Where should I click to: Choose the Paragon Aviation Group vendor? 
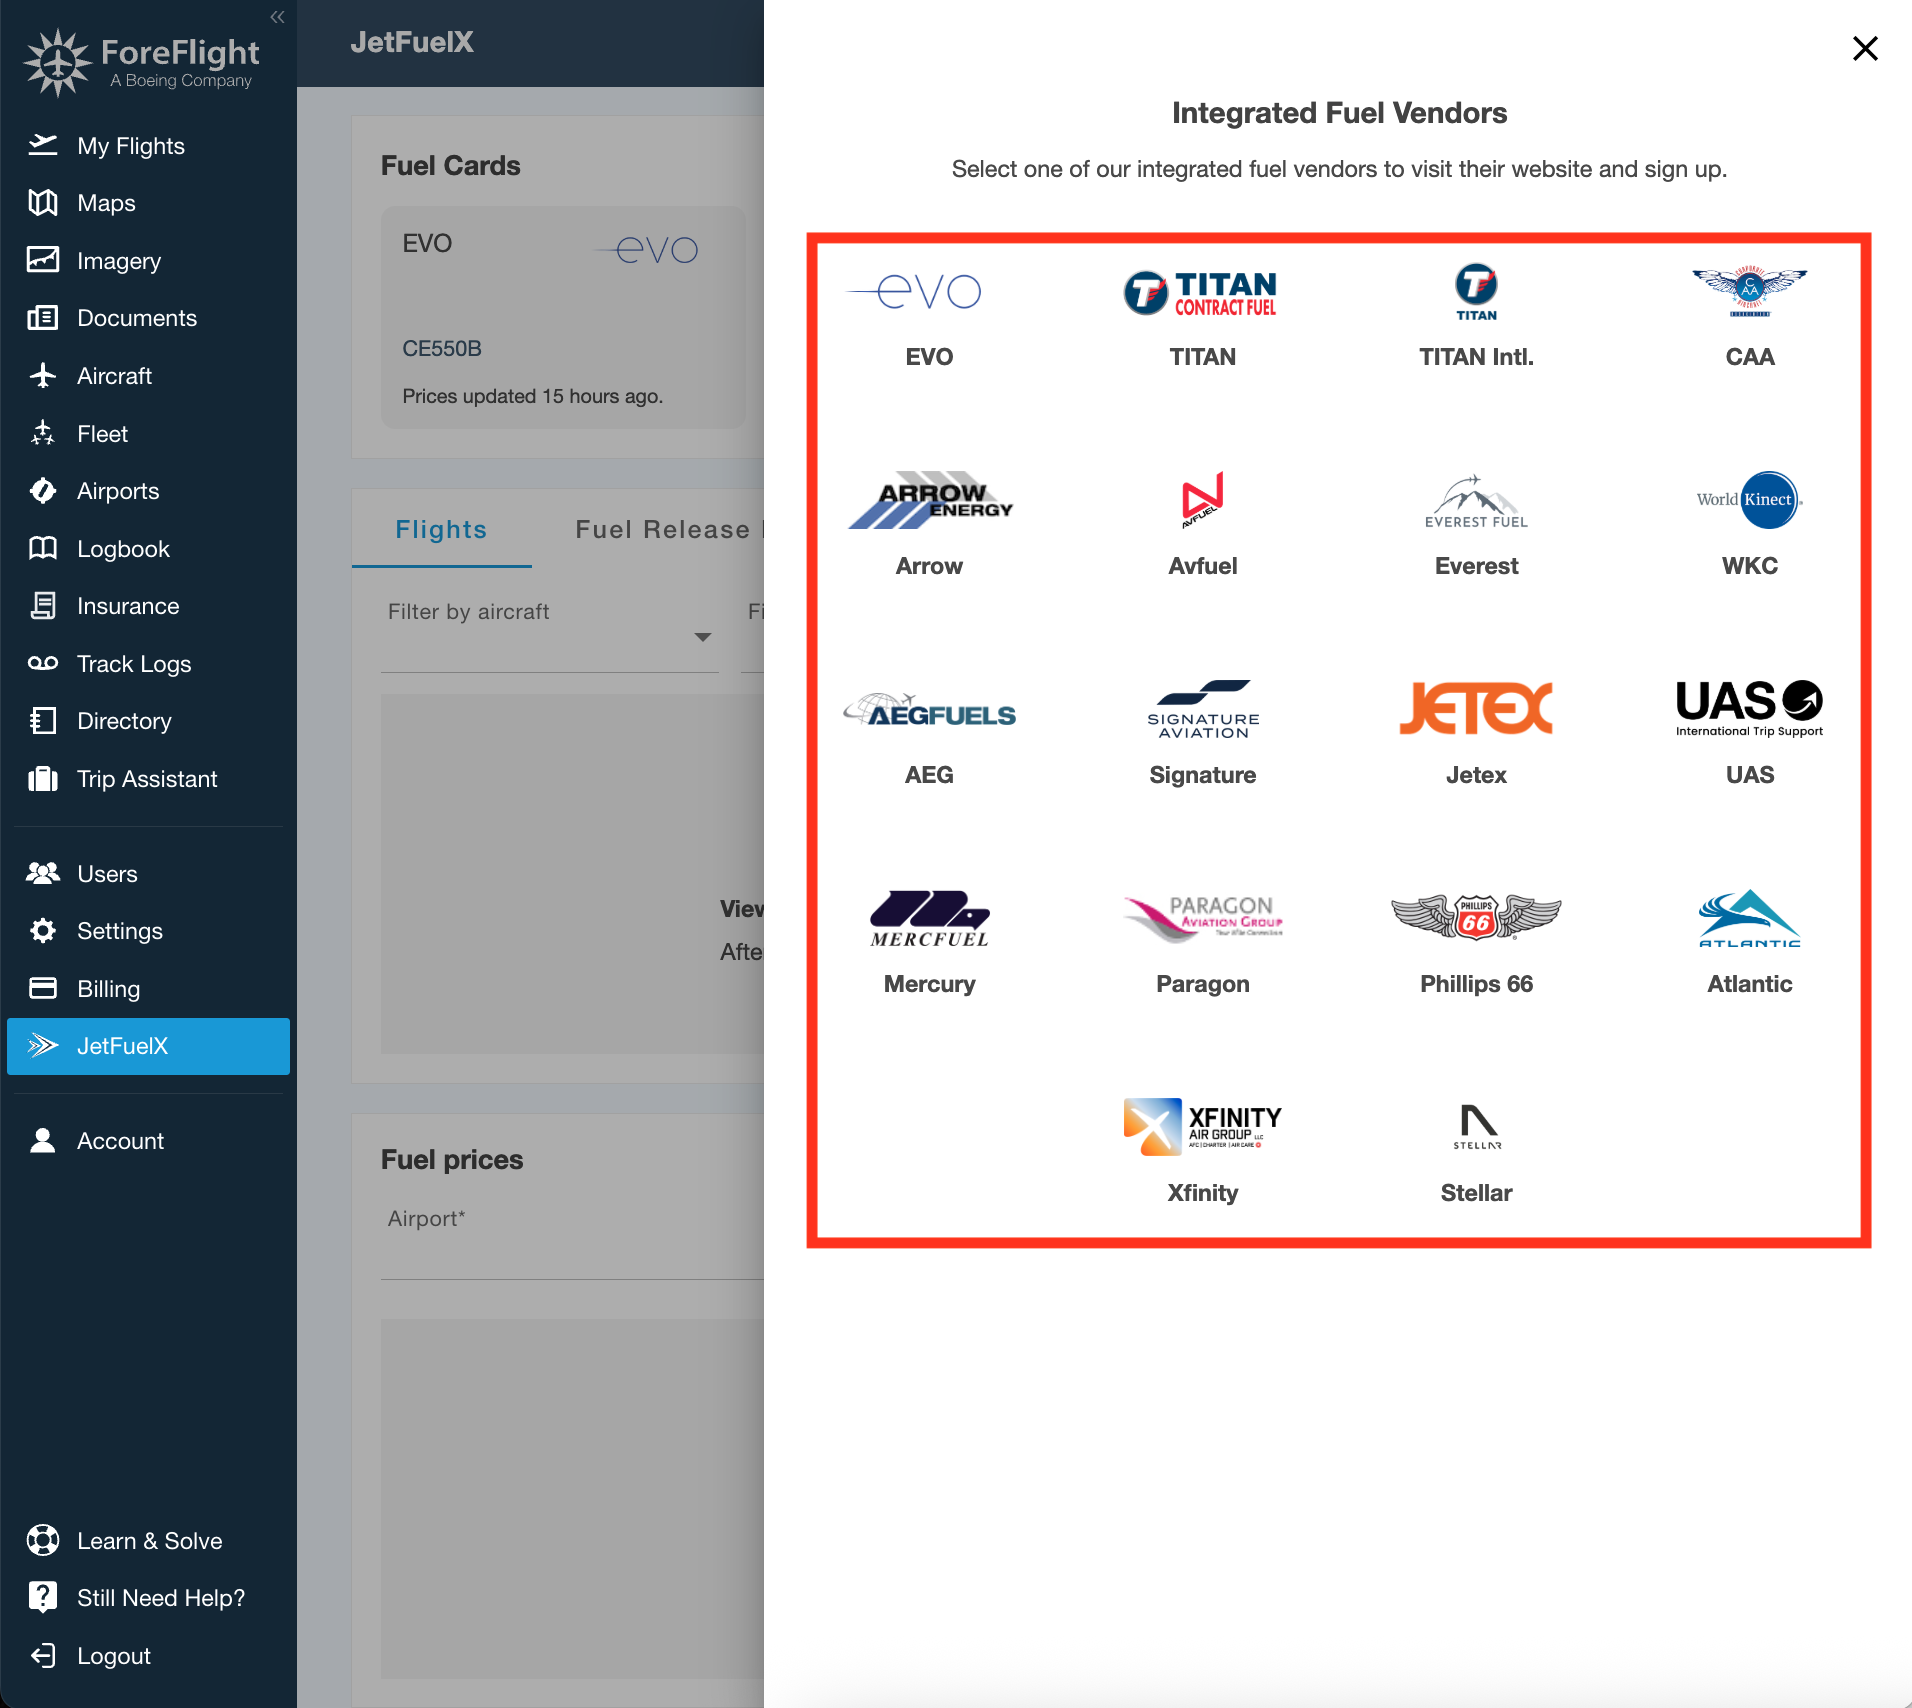(1202, 945)
